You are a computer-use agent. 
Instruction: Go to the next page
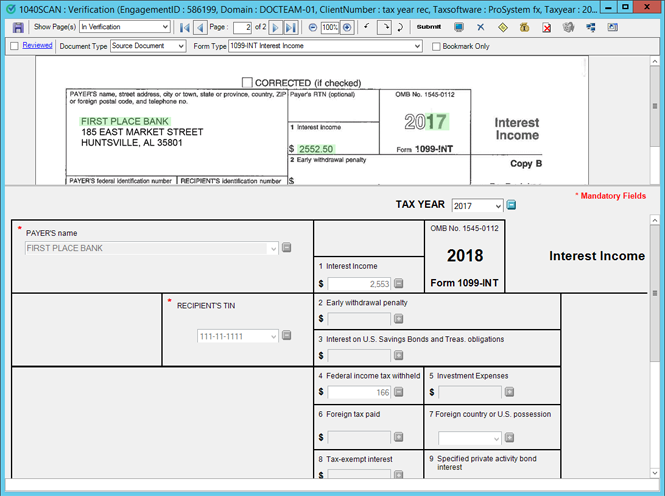pos(275,28)
